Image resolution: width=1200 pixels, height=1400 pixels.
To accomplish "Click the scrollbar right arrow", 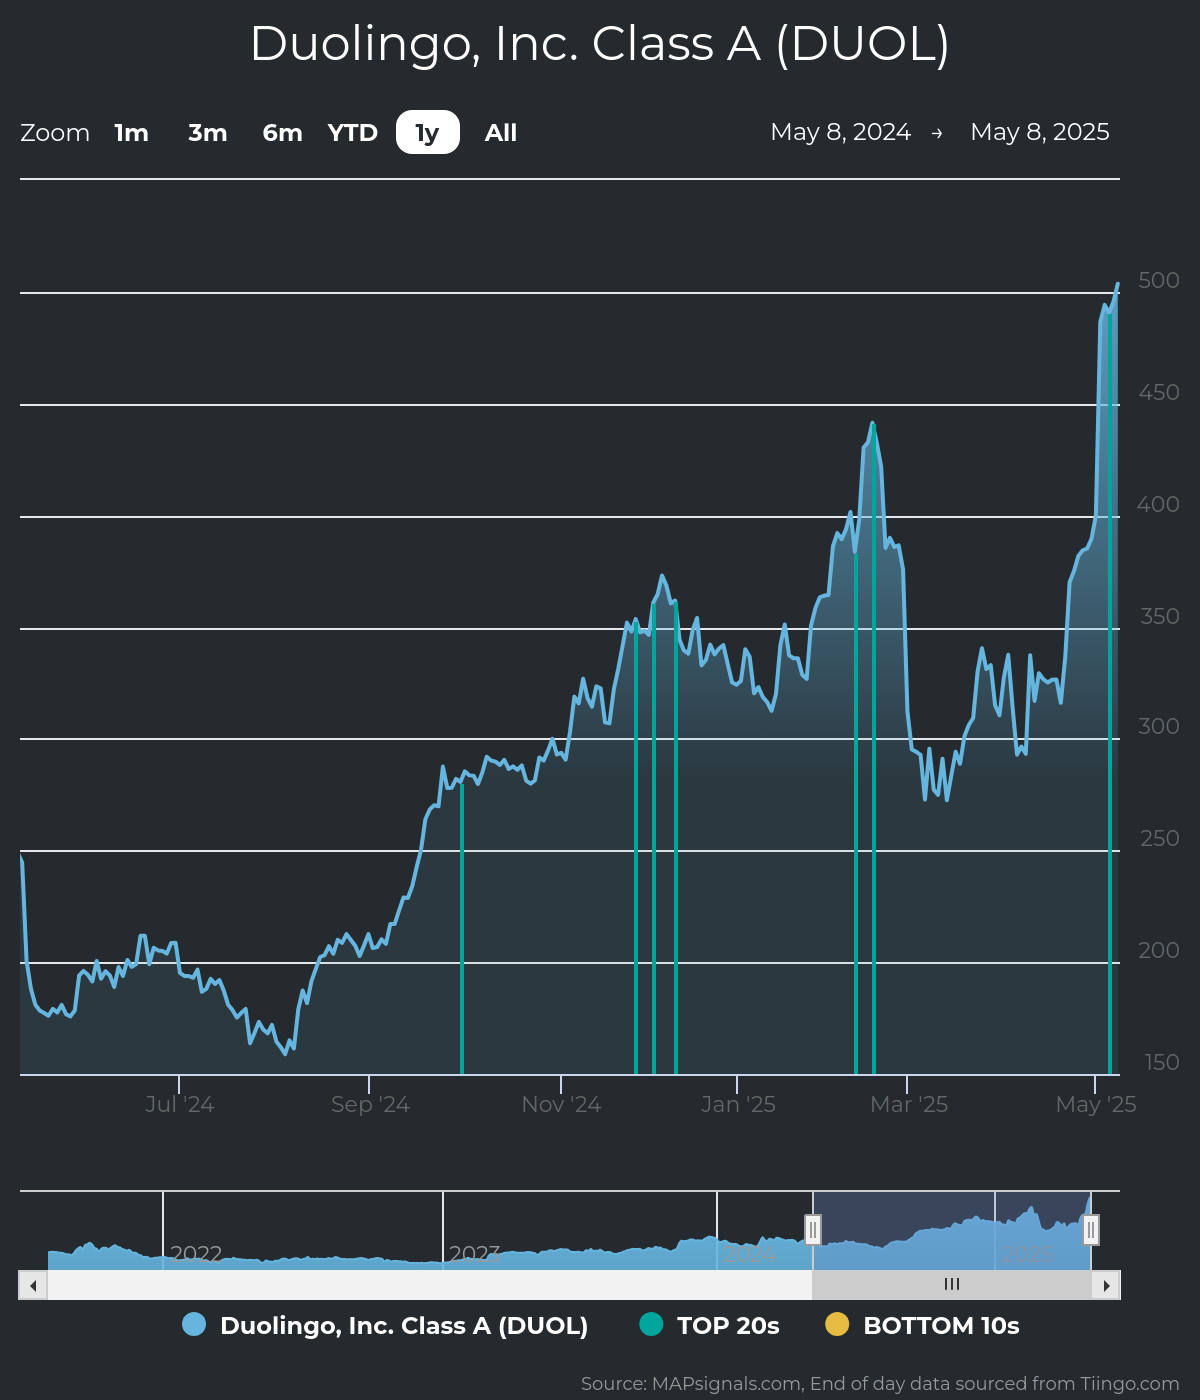I will point(1106,1285).
